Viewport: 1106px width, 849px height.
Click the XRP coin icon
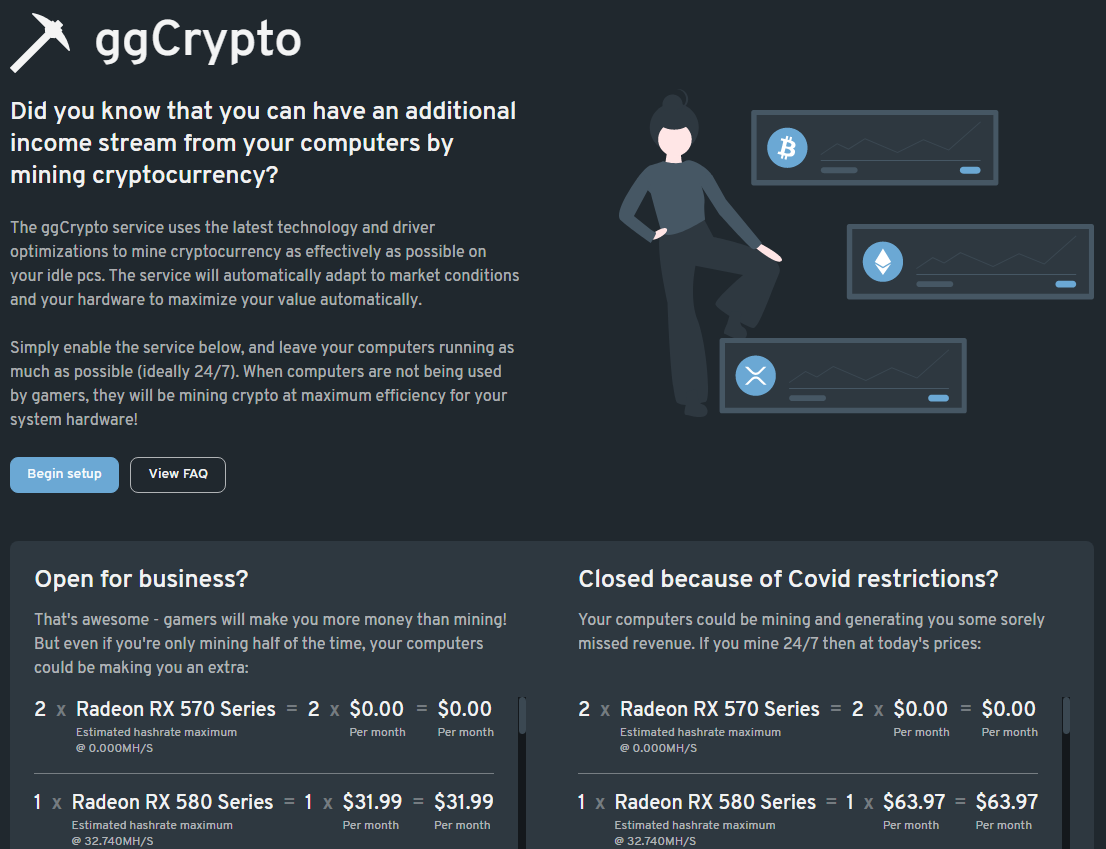click(x=755, y=376)
